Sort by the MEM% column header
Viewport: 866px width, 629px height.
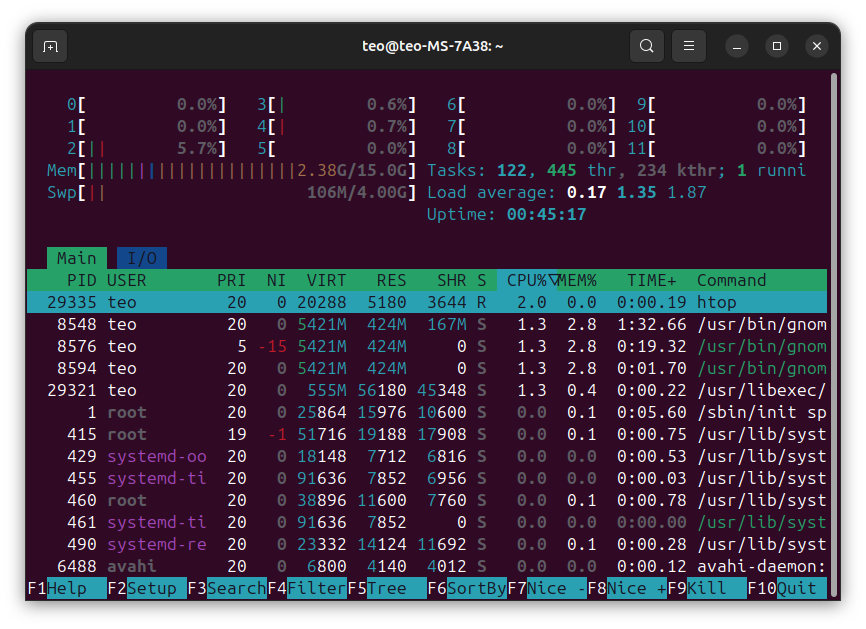[578, 281]
